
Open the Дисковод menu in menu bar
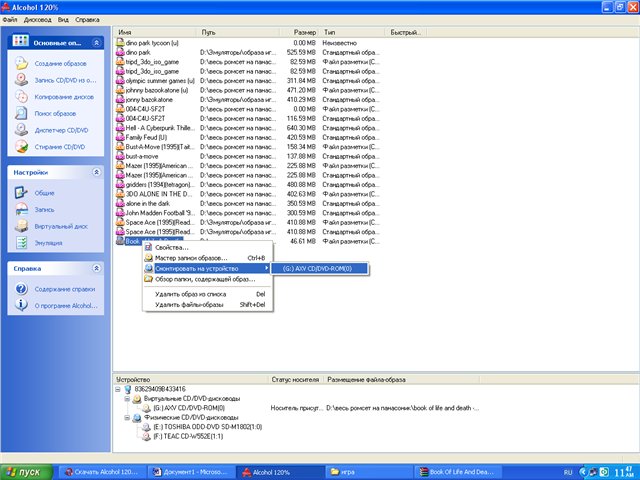(x=38, y=19)
